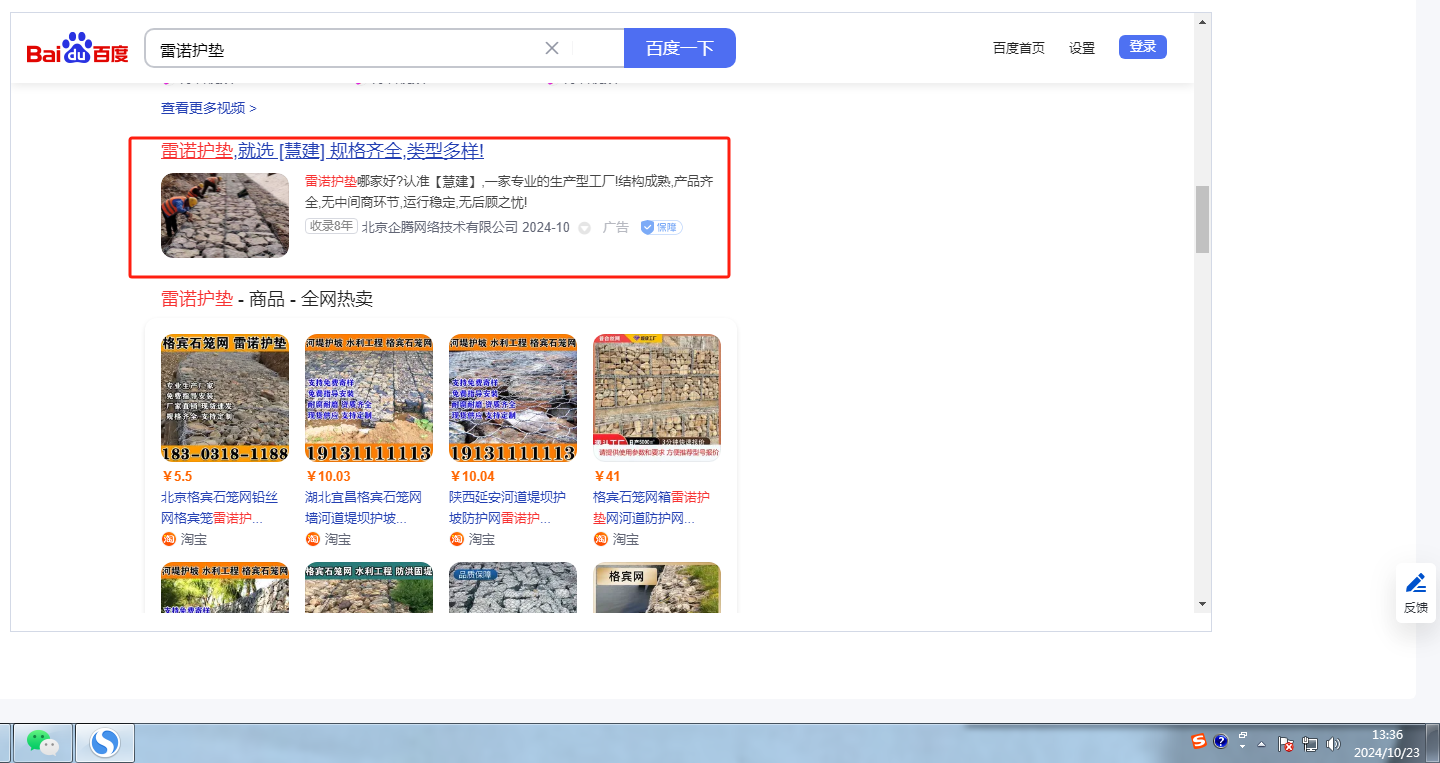This screenshot has width=1440, height=763.
Task: Open the second-row thumbnail tagged 品质保障
Action: pyautogui.click(x=513, y=587)
